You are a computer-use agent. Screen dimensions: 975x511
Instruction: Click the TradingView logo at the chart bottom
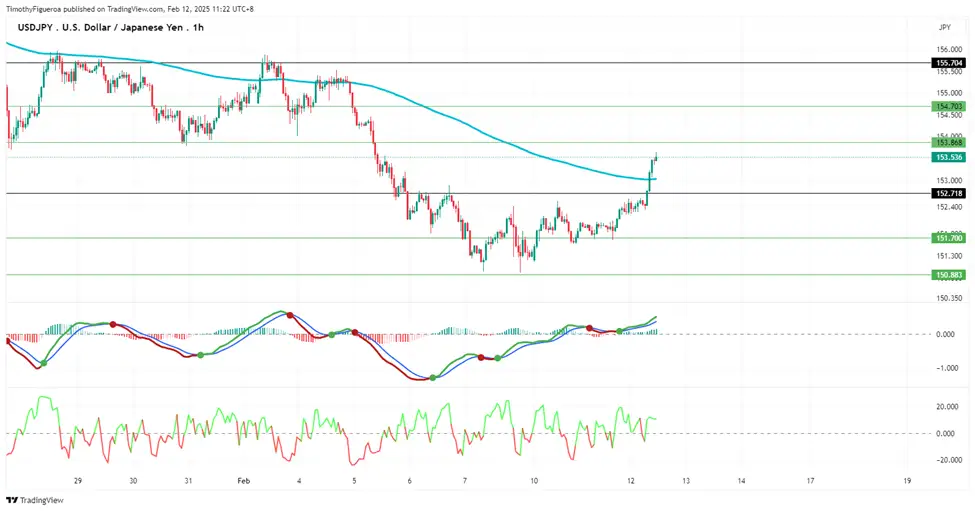pyautogui.click(x=35, y=500)
